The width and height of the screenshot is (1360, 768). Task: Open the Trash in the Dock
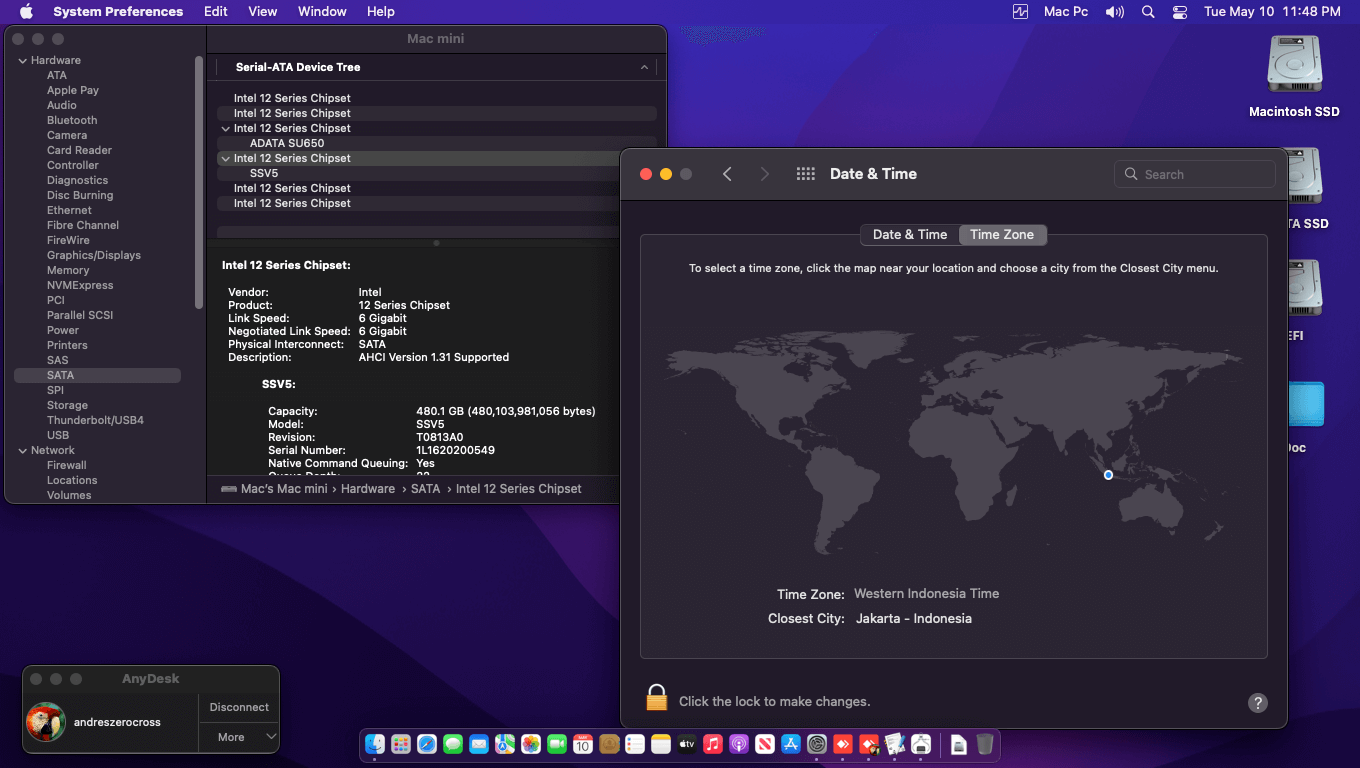[985, 744]
